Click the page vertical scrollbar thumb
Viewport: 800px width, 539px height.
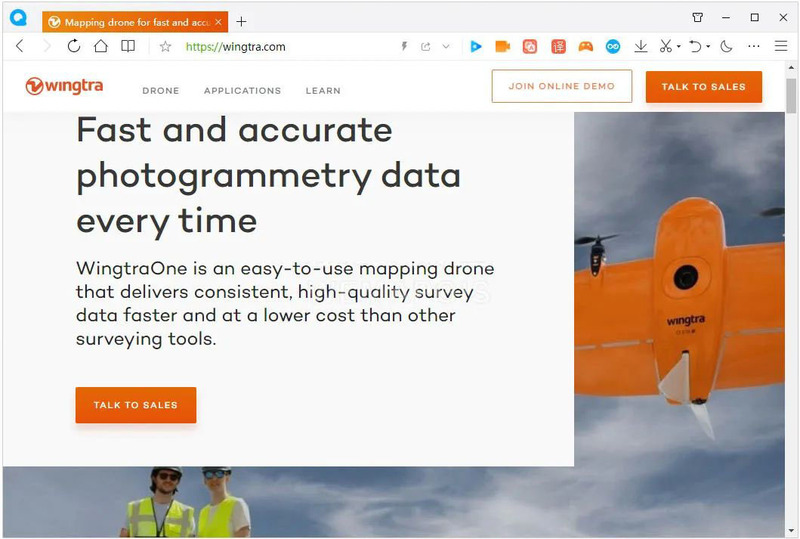point(791,95)
